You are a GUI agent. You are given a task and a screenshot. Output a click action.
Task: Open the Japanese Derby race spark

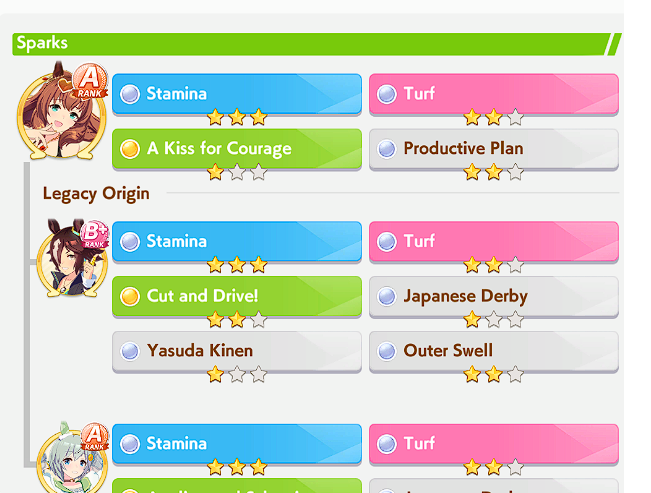(494, 297)
